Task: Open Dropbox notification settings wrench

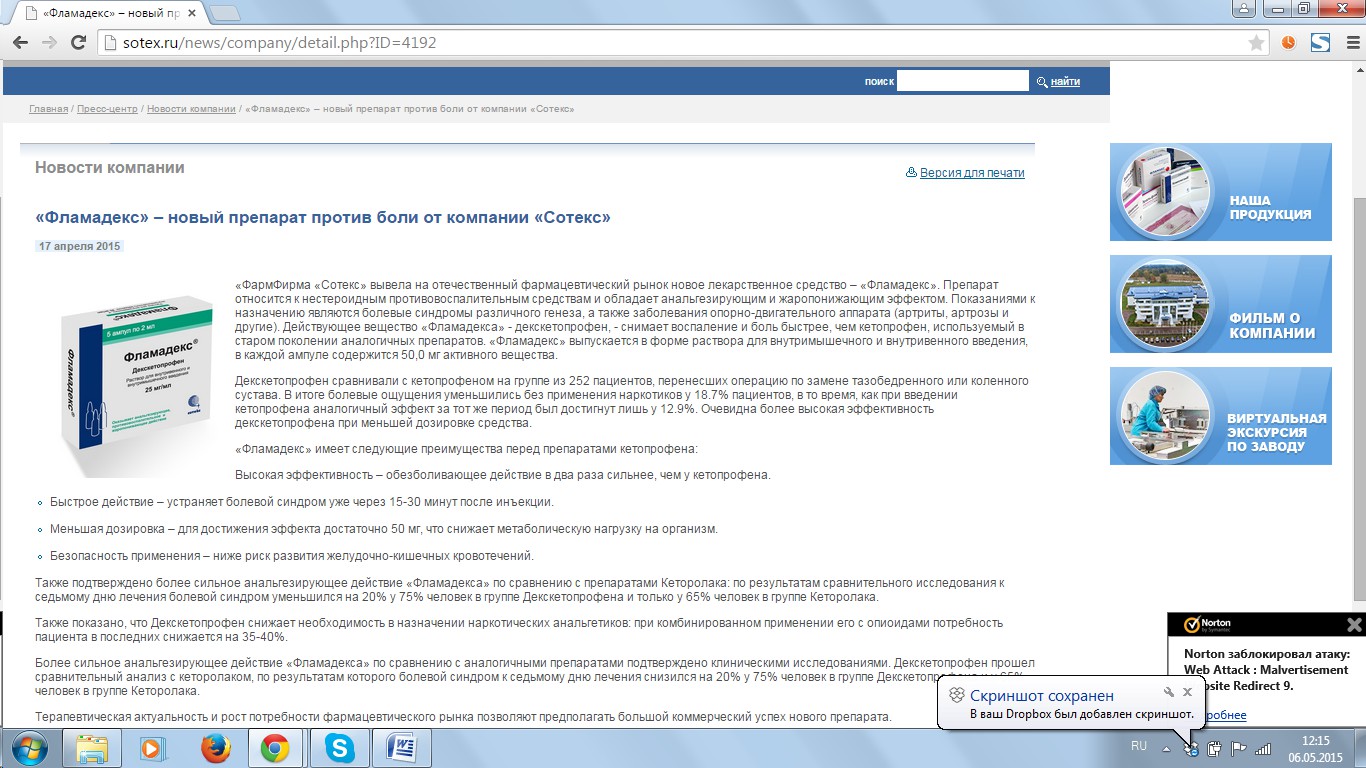Action: click(1168, 692)
